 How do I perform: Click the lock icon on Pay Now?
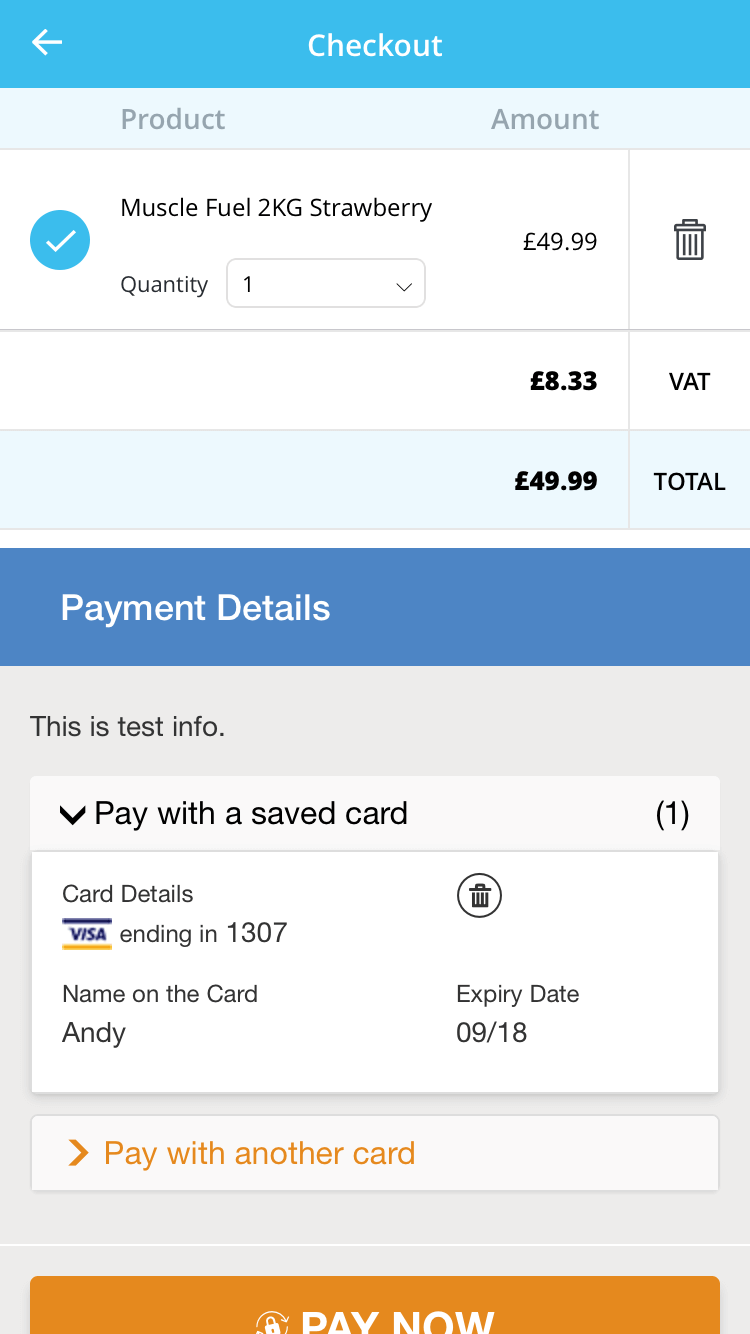272,1323
